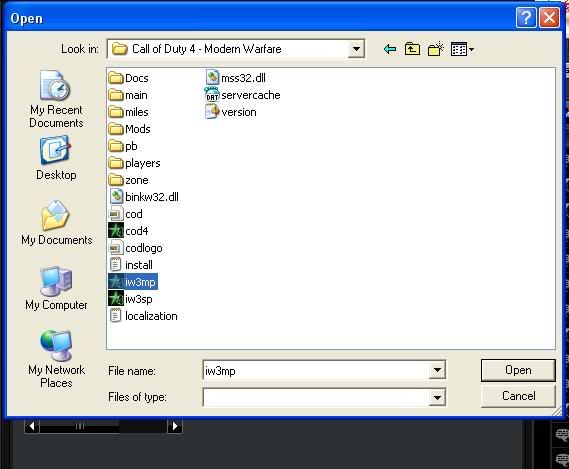Screen dimensions: 569x469
Task: Select the highlighted iw3mp executable
Action: coord(133,282)
